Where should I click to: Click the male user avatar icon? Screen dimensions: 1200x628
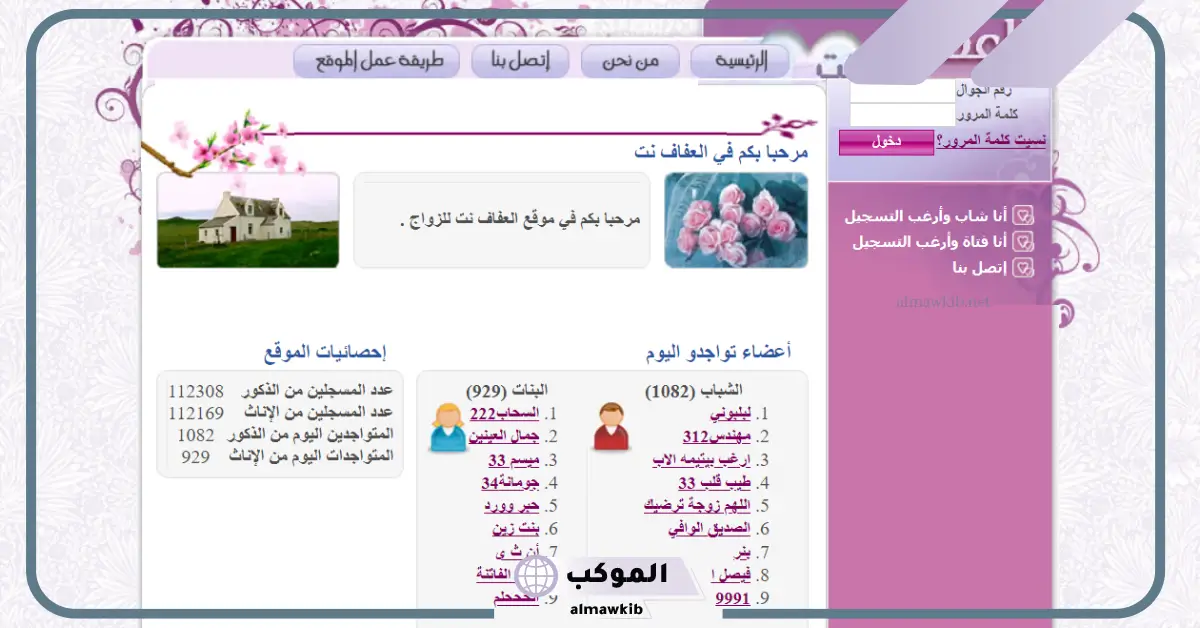pos(612,427)
